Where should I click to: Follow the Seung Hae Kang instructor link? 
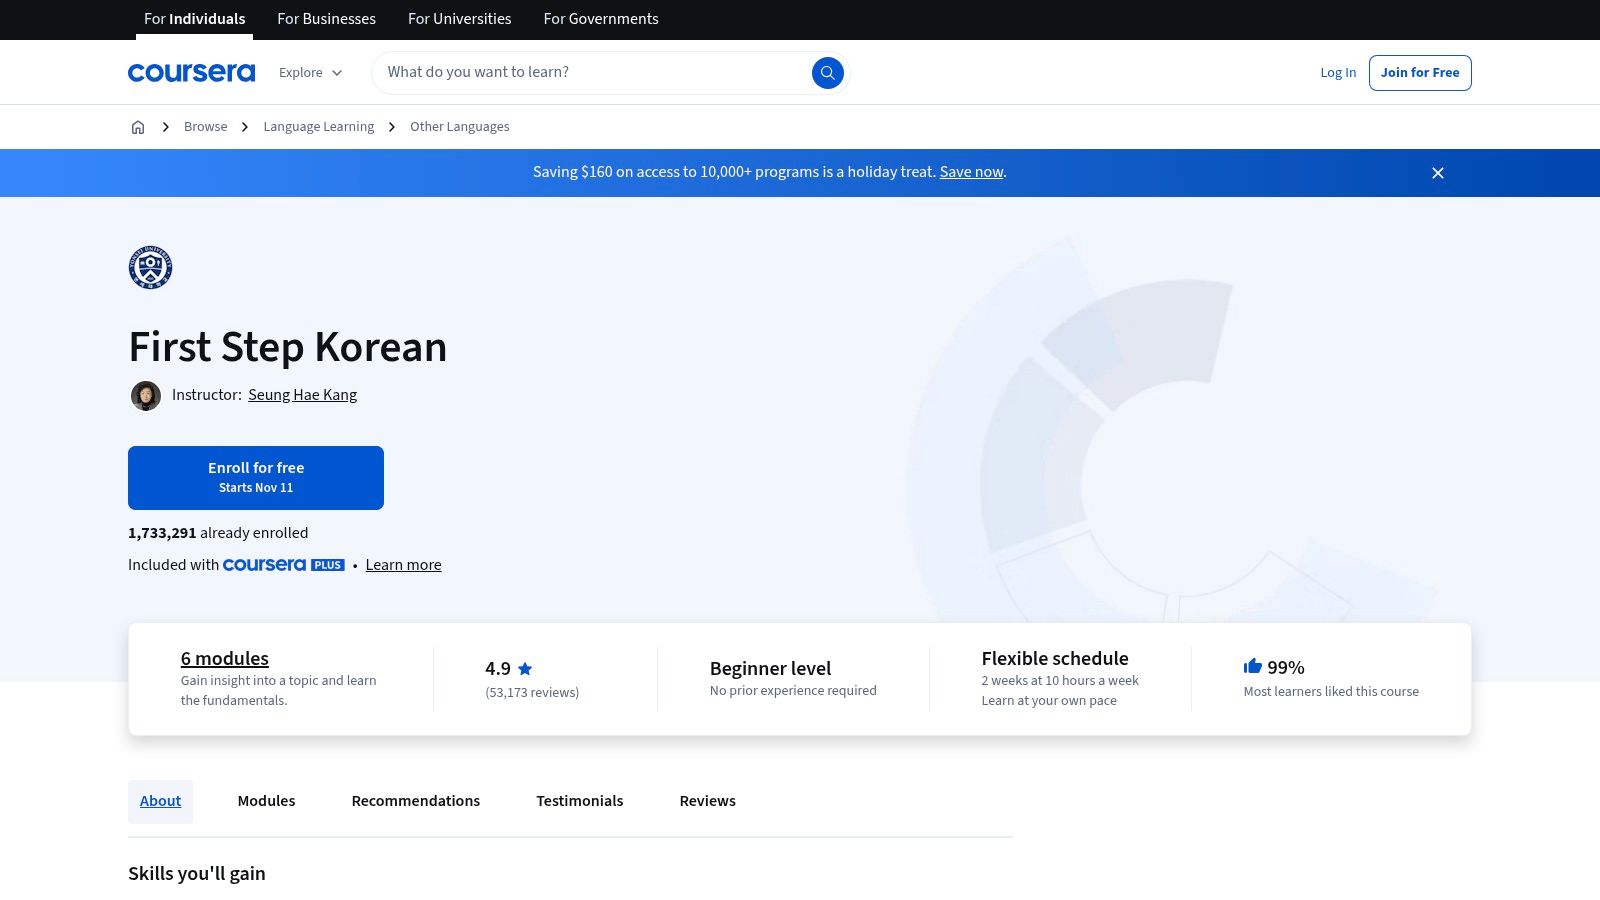pyautogui.click(x=302, y=394)
